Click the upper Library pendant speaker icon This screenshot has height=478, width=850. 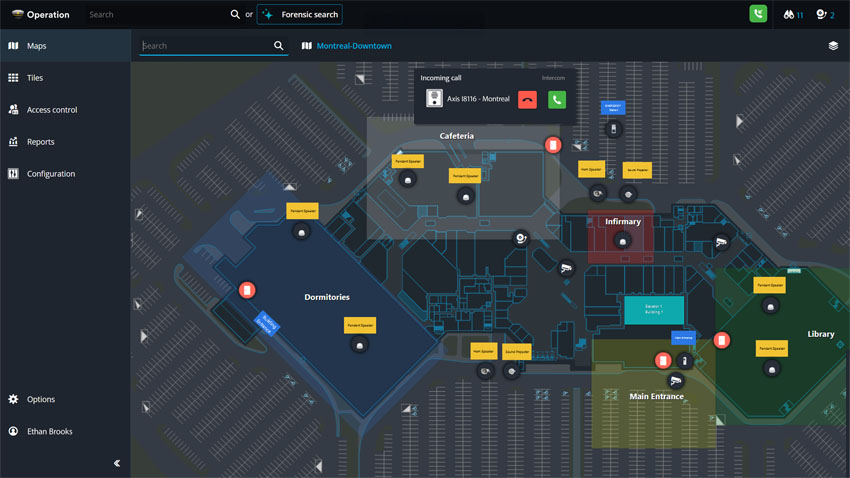tap(770, 307)
